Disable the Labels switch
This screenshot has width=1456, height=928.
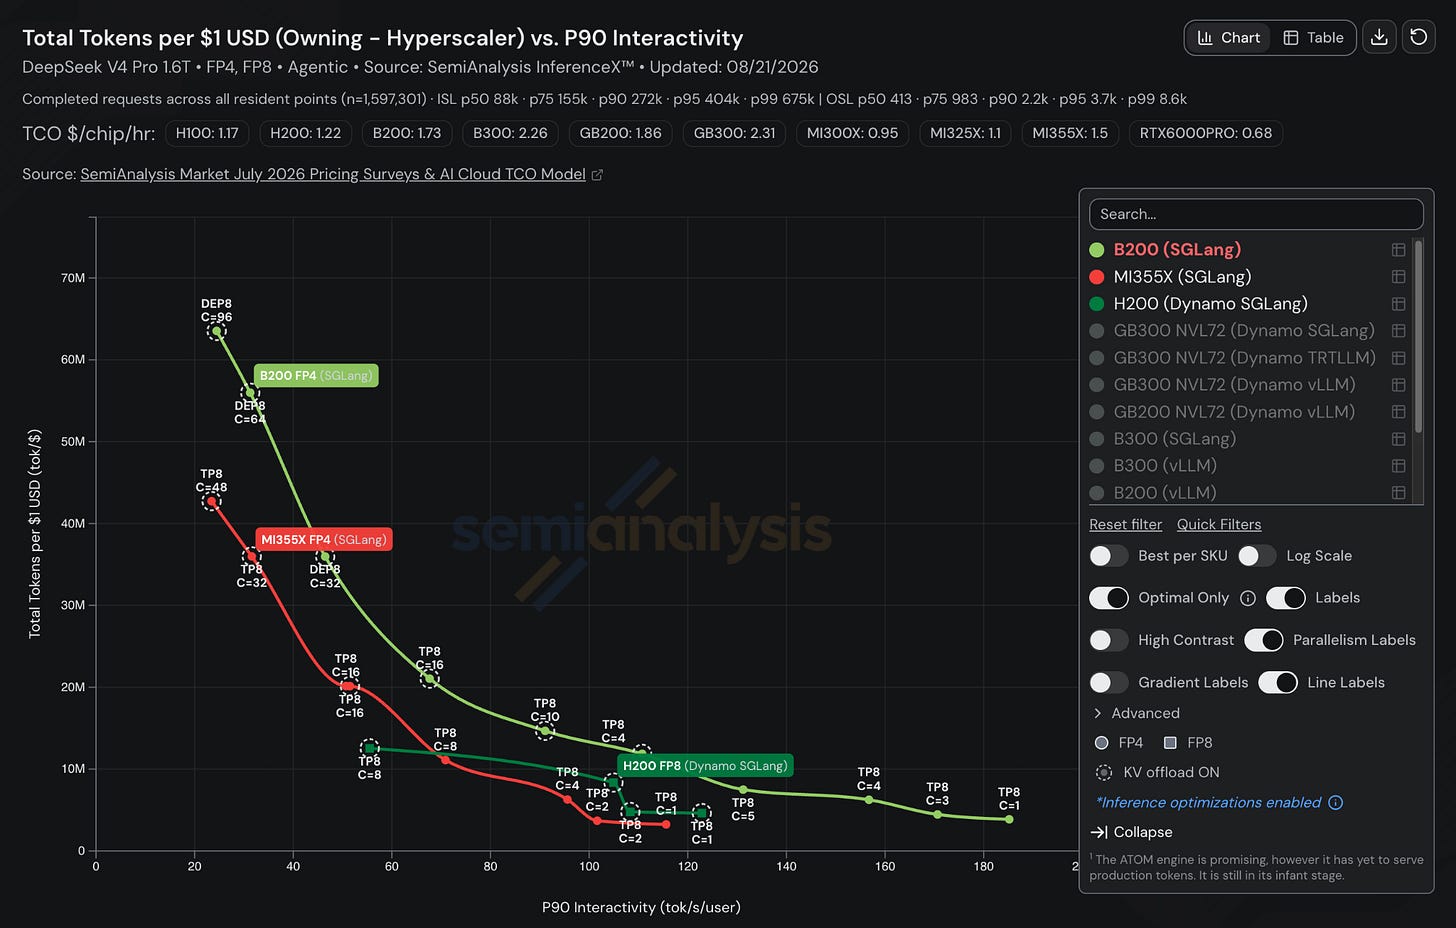(x=1286, y=598)
